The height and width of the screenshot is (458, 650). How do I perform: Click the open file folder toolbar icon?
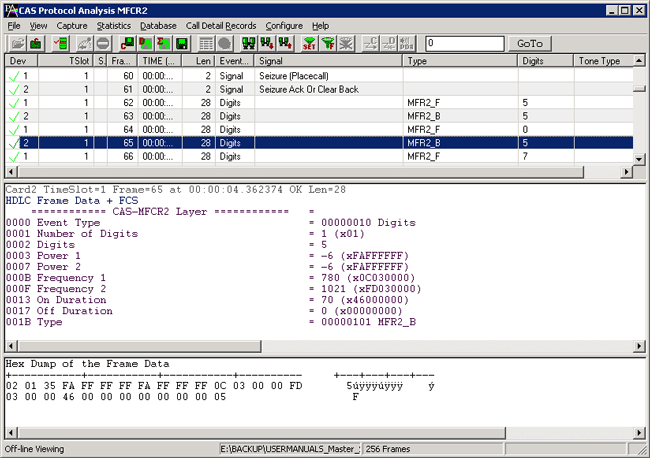18,44
